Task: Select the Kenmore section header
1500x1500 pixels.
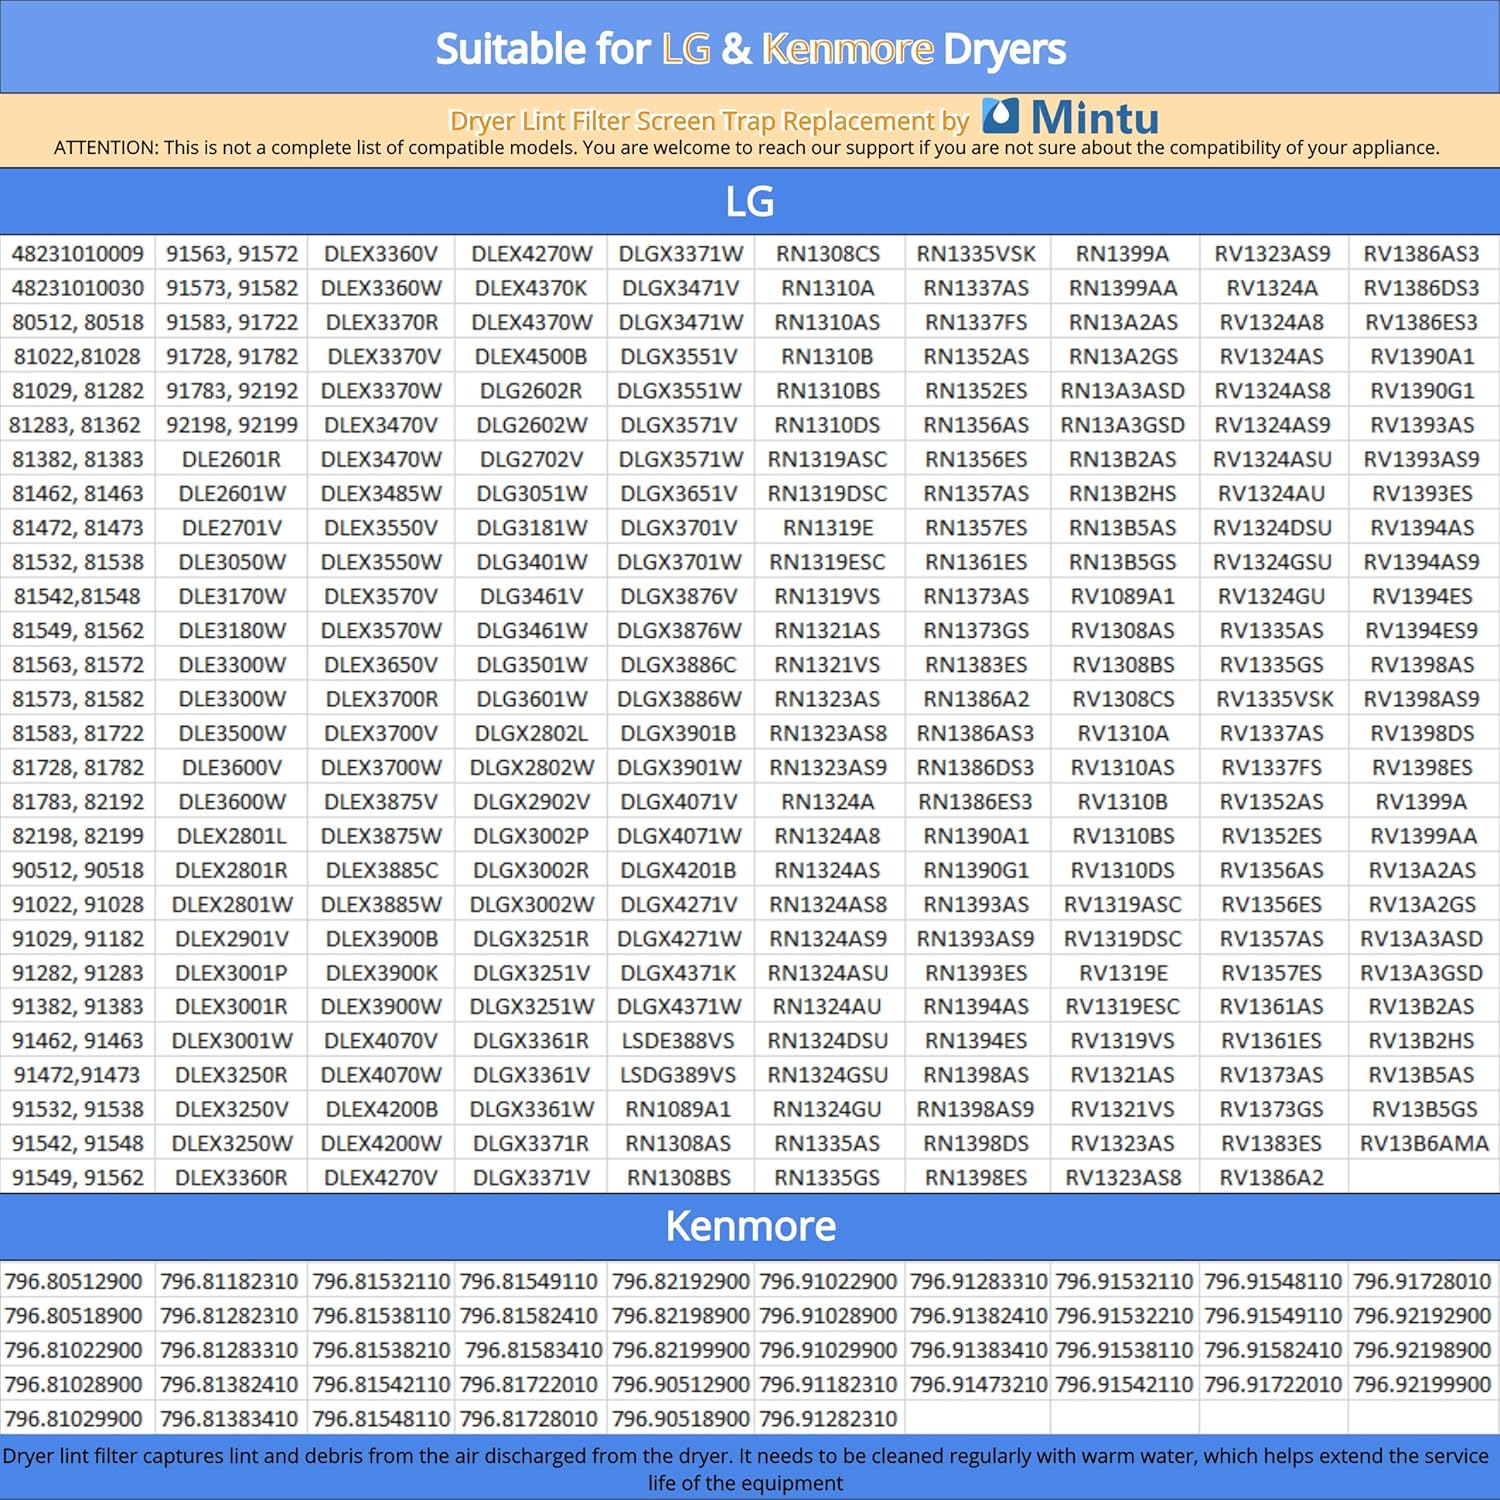Action: pyautogui.click(x=750, y=1226)
